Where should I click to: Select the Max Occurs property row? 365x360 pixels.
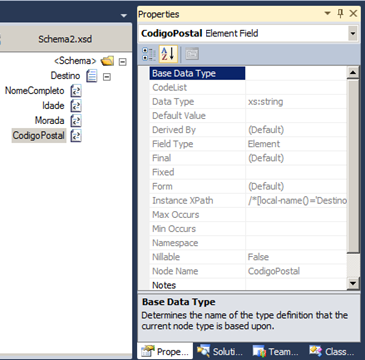click(248, 214)
